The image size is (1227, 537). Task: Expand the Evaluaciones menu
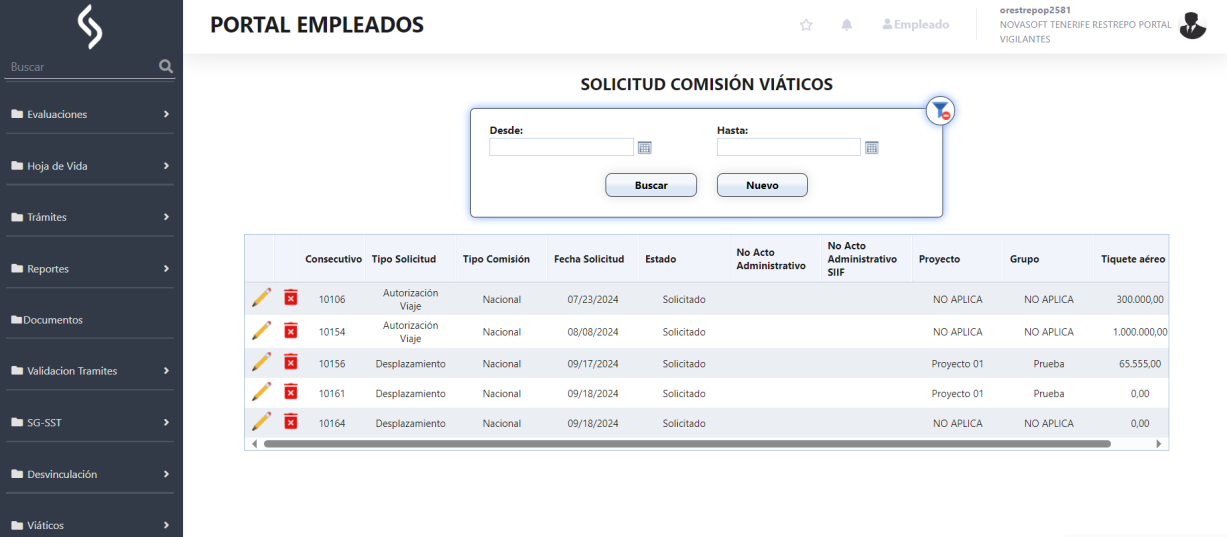click(x=91, y=114)
